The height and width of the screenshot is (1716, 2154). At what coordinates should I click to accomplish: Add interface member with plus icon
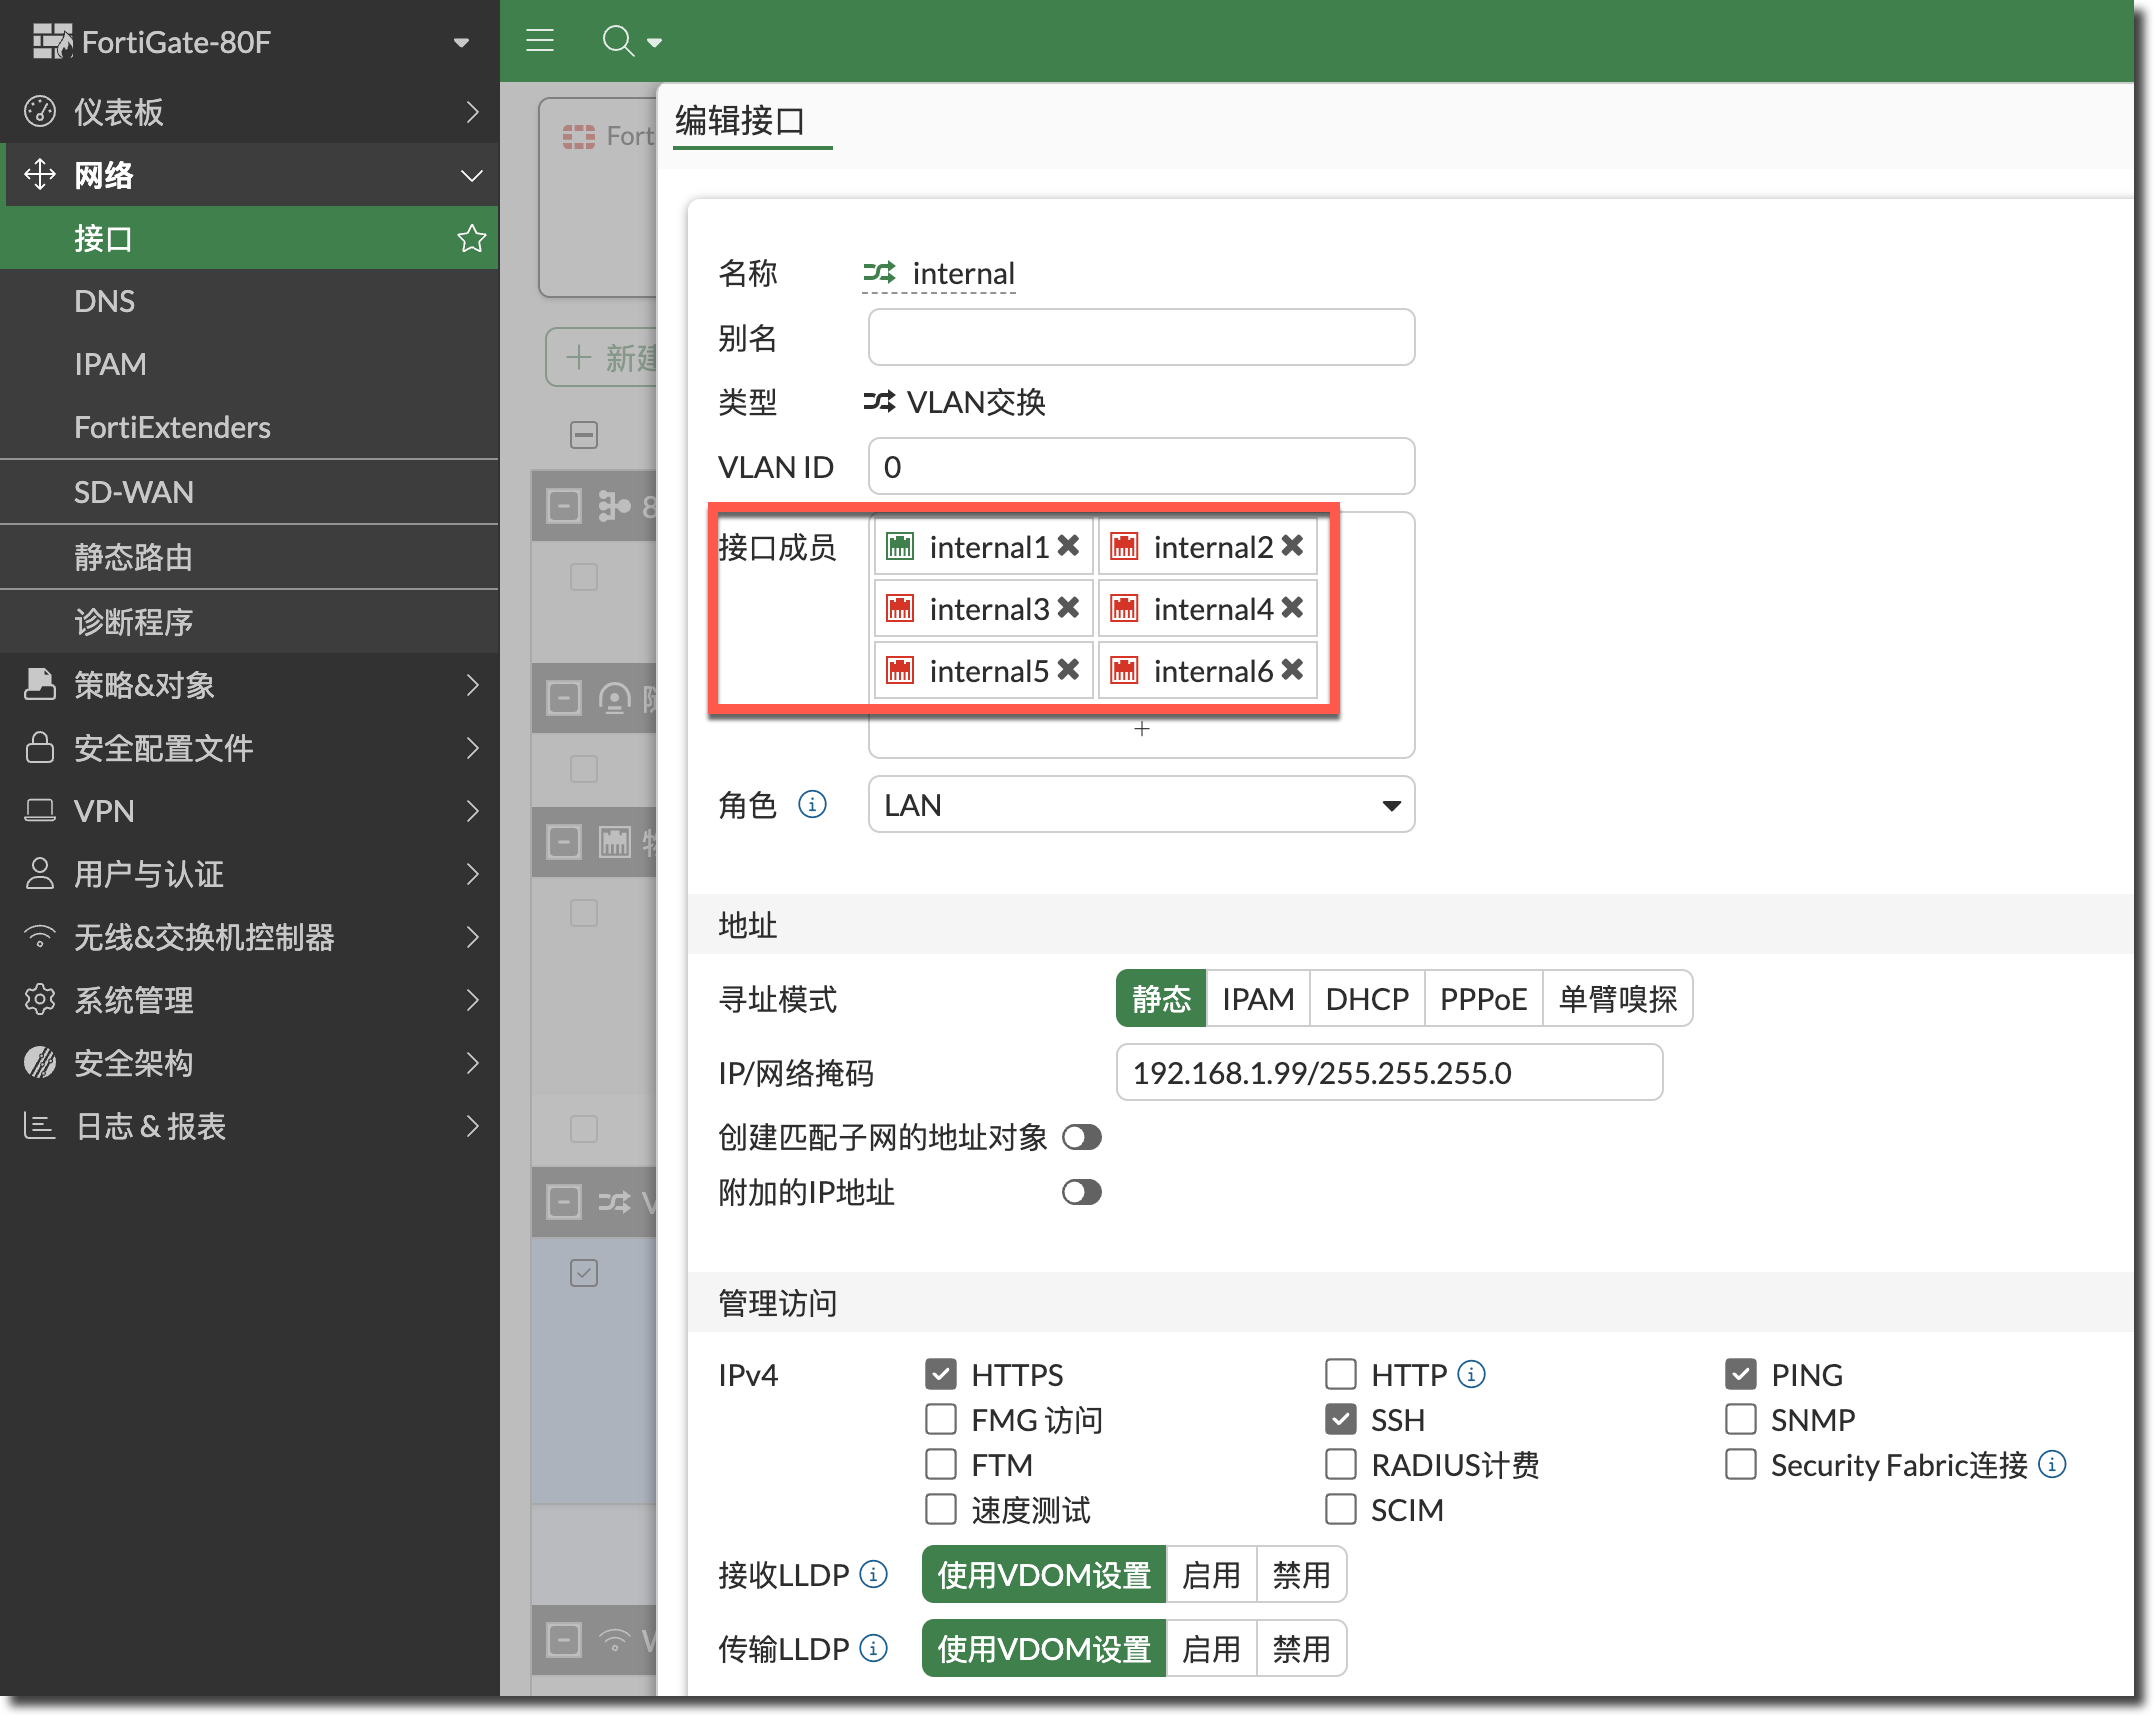pyautogui.click(x=1142, y=729)
